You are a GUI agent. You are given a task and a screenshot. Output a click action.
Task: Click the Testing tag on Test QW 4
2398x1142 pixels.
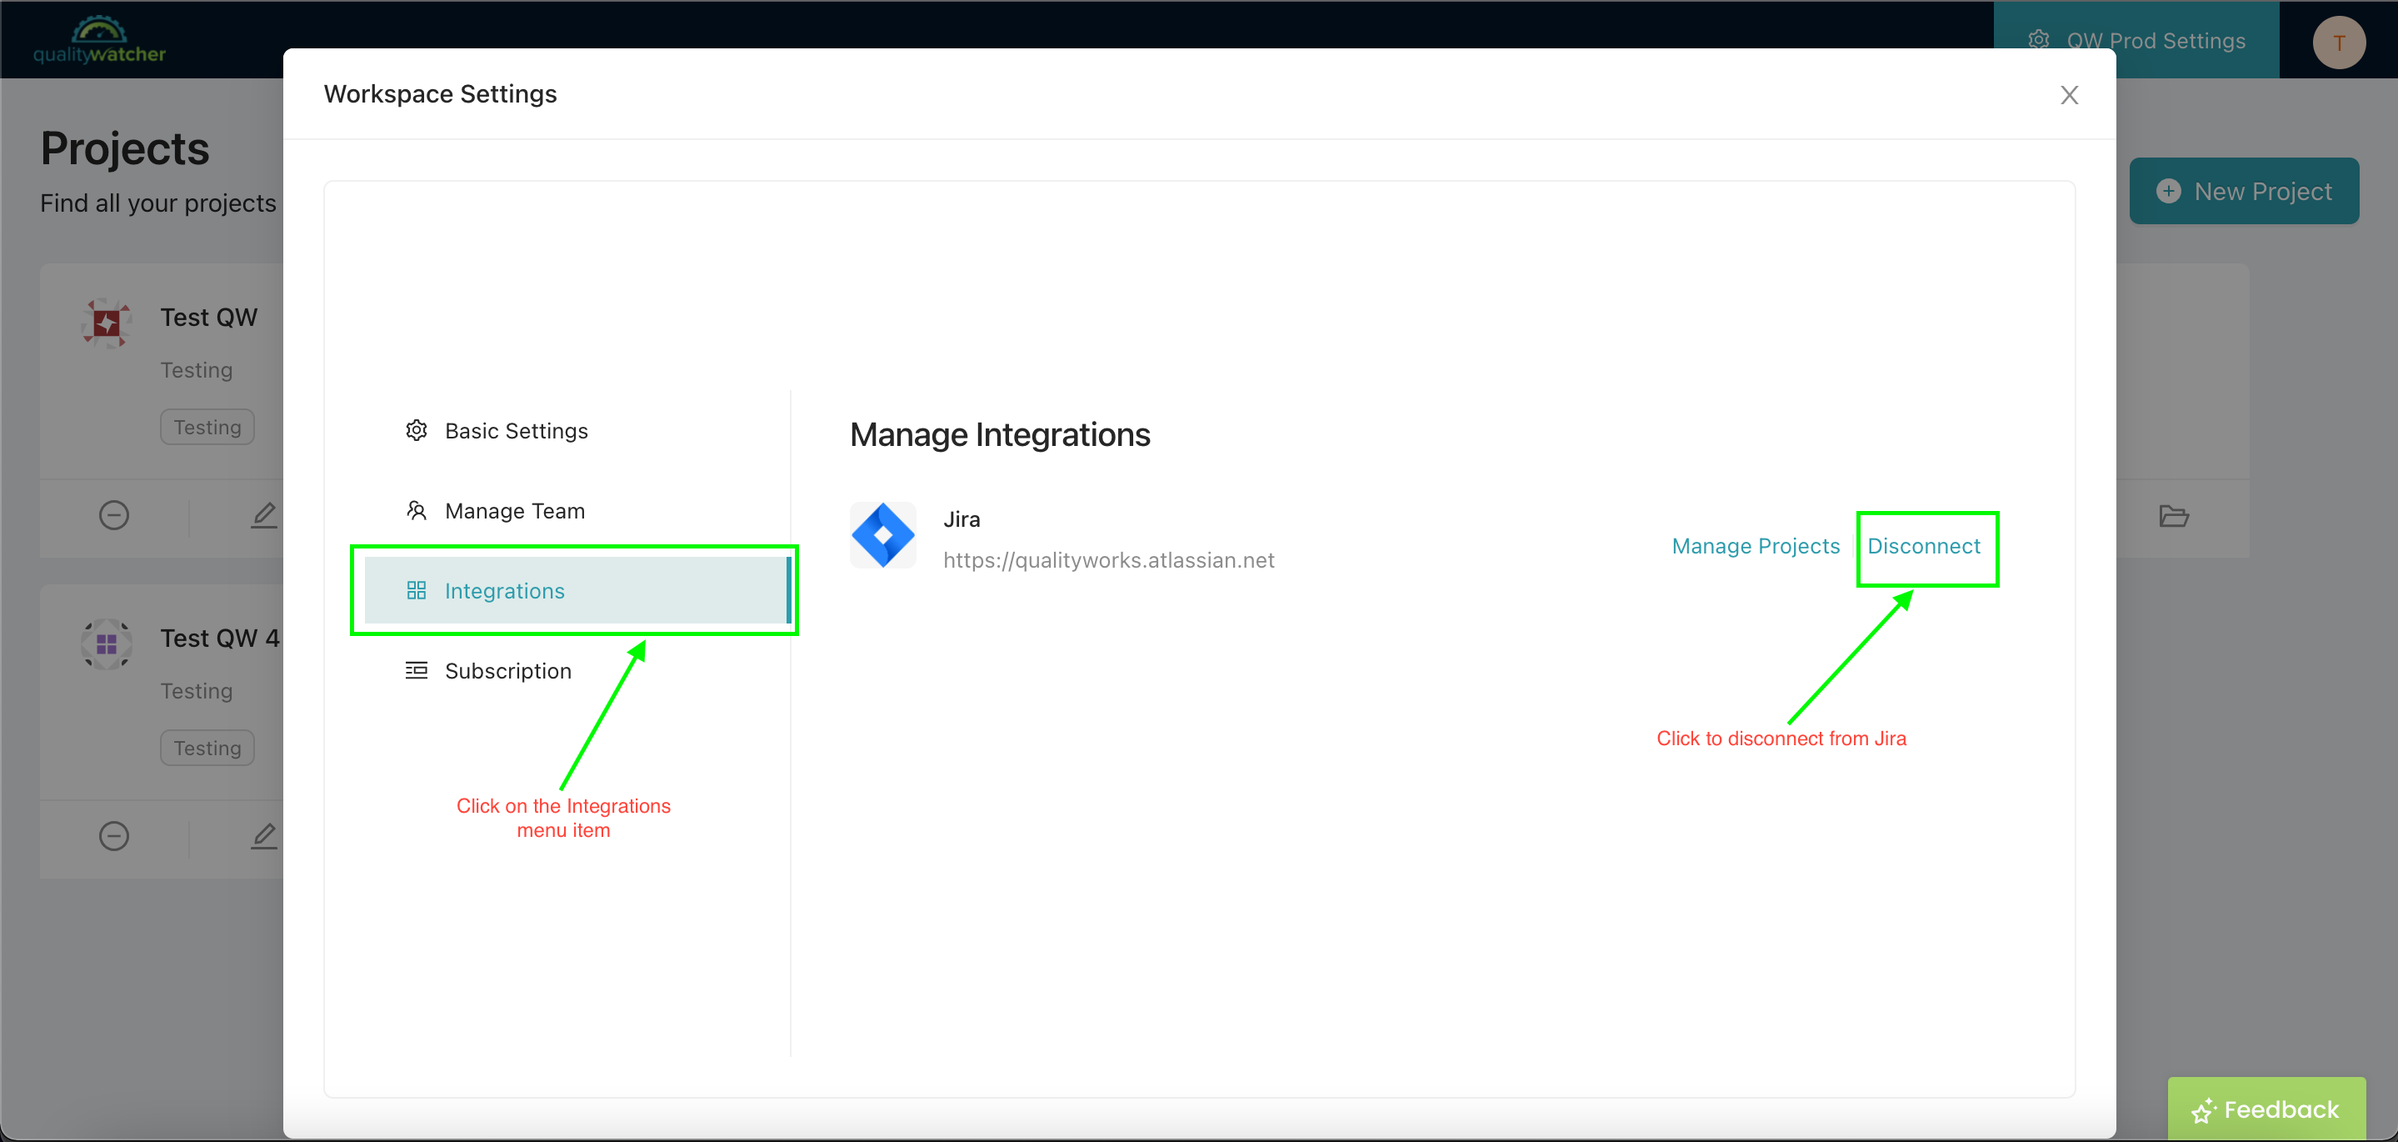208,748
